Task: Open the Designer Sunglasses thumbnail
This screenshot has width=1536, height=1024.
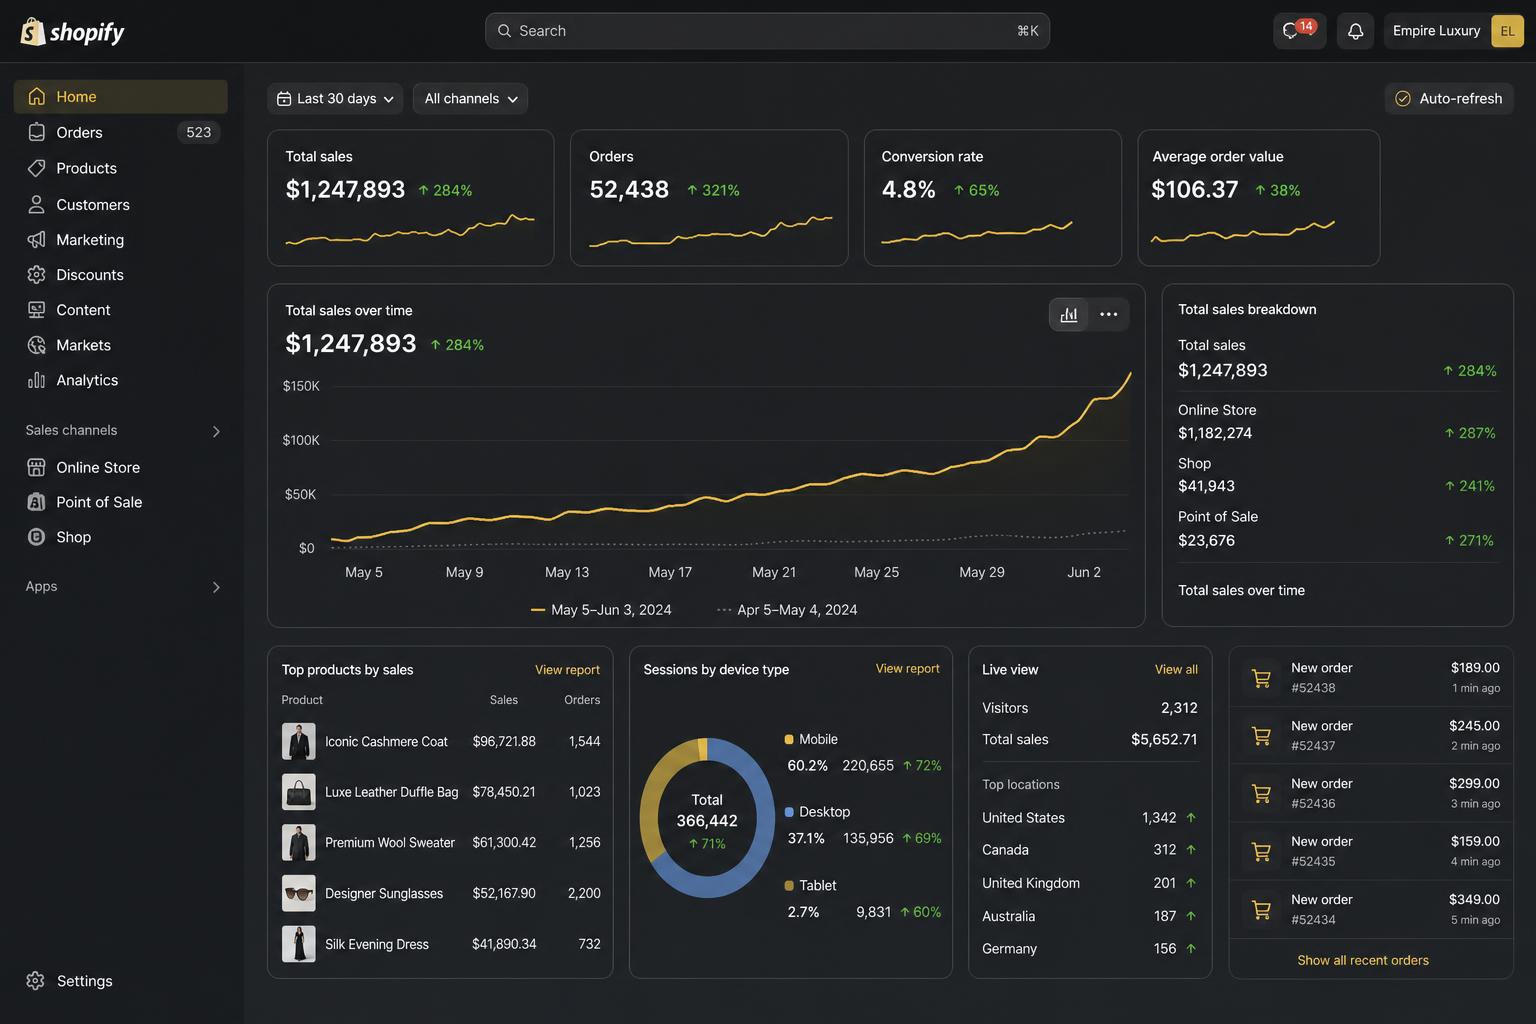Action: [299, 893]
